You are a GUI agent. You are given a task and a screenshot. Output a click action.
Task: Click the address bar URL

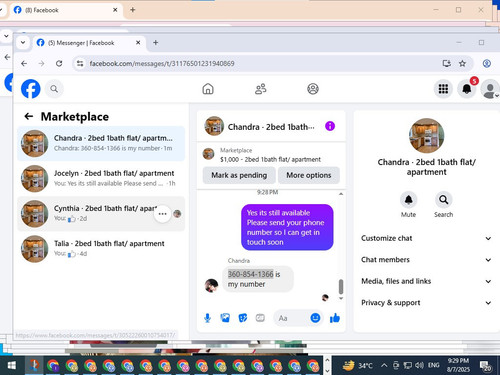(x=162, y=63)
